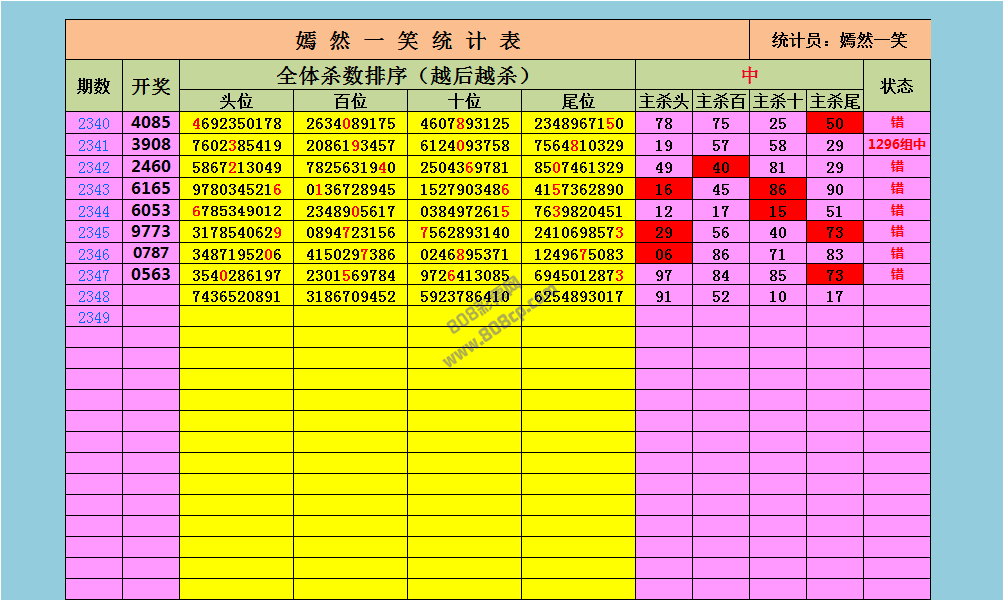Open the period 2349 link

(94, 318)
